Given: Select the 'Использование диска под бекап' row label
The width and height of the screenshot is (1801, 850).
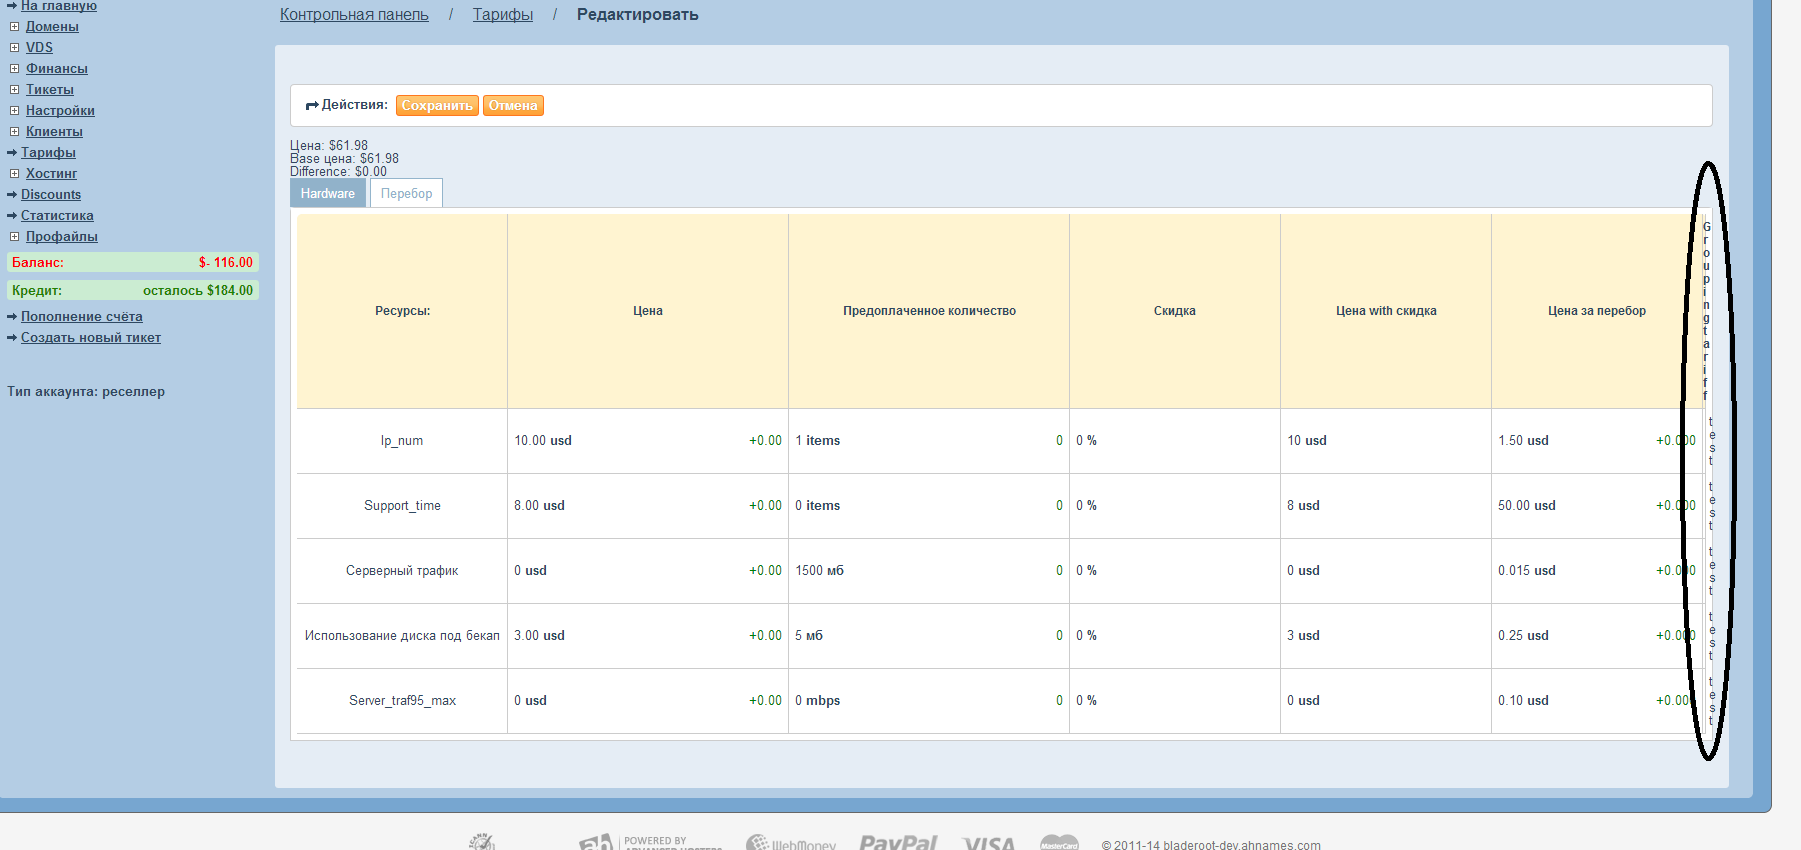Looking at the screenshot, I should pos(402,636).
